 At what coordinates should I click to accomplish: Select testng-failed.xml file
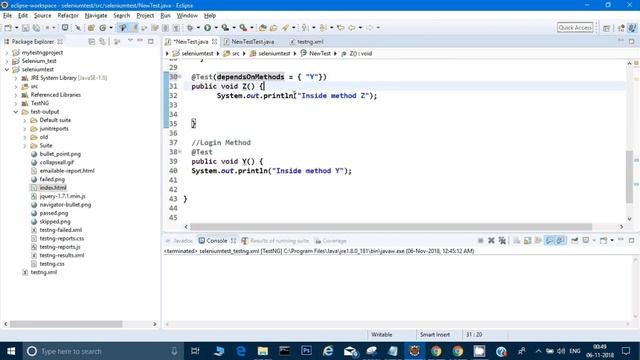[60, 230]
